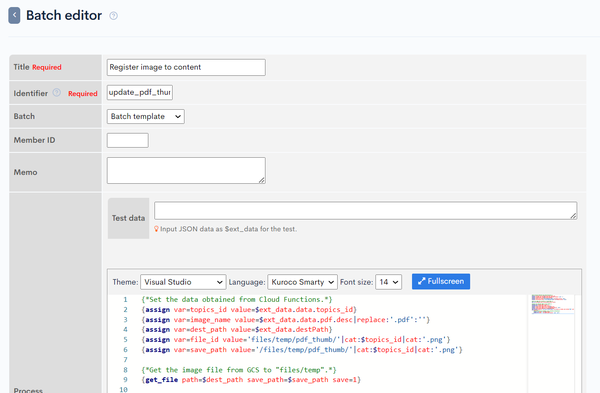Click the Memo textarea resize handle
Viewport: 600px width, 393px height.
click(x=262, y=180)
